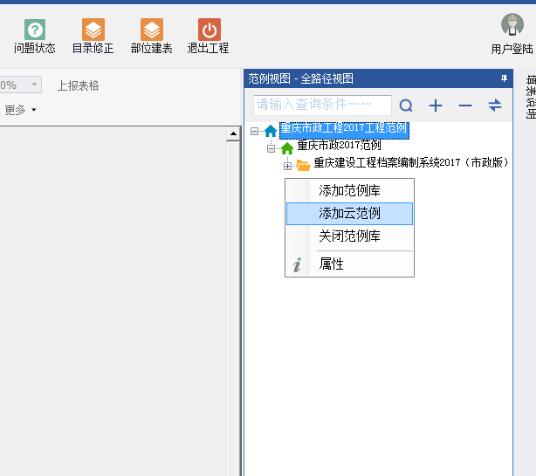Click the 目录修正 toolbar icon

coord(93,29)
